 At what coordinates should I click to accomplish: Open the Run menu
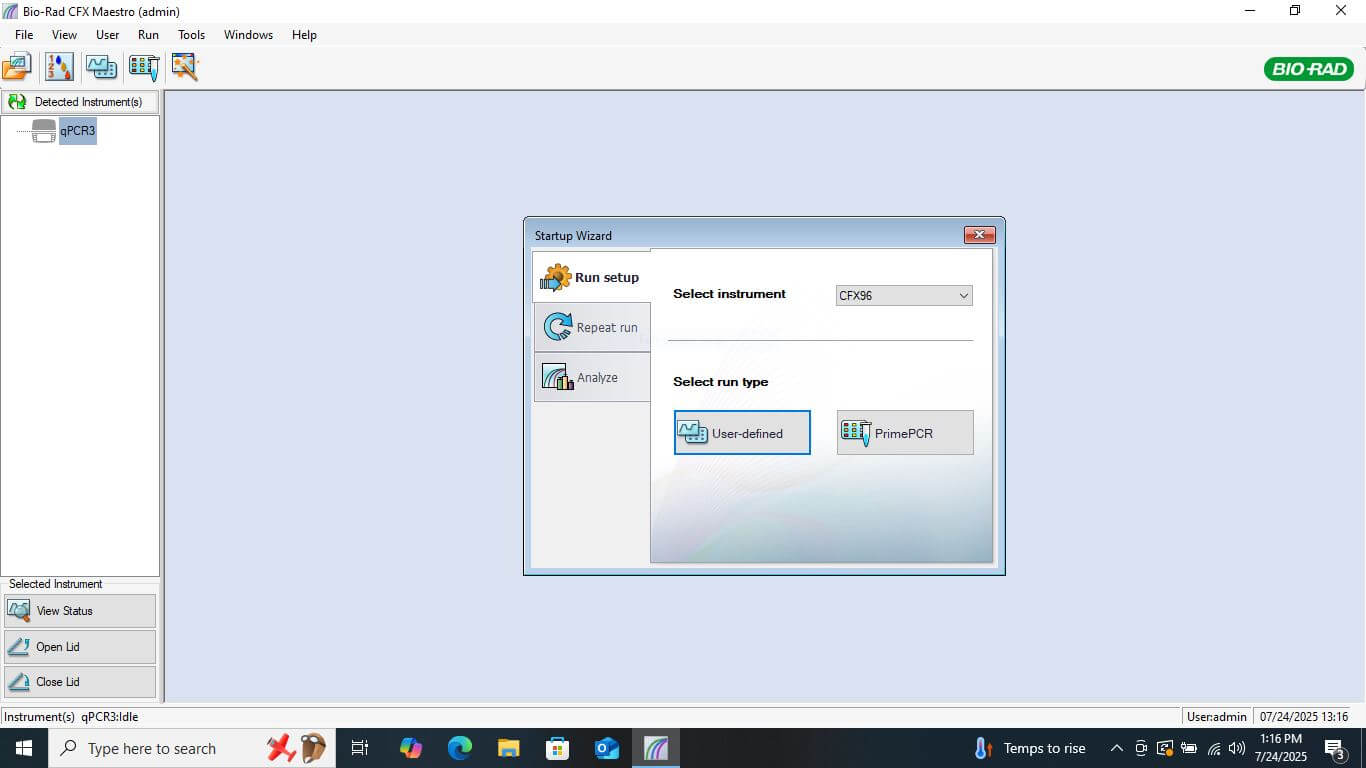point(148,35)
